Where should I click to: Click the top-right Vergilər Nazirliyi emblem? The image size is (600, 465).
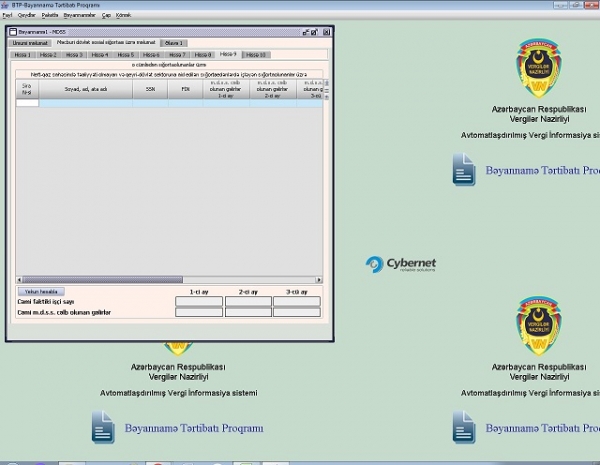[546, 66]
